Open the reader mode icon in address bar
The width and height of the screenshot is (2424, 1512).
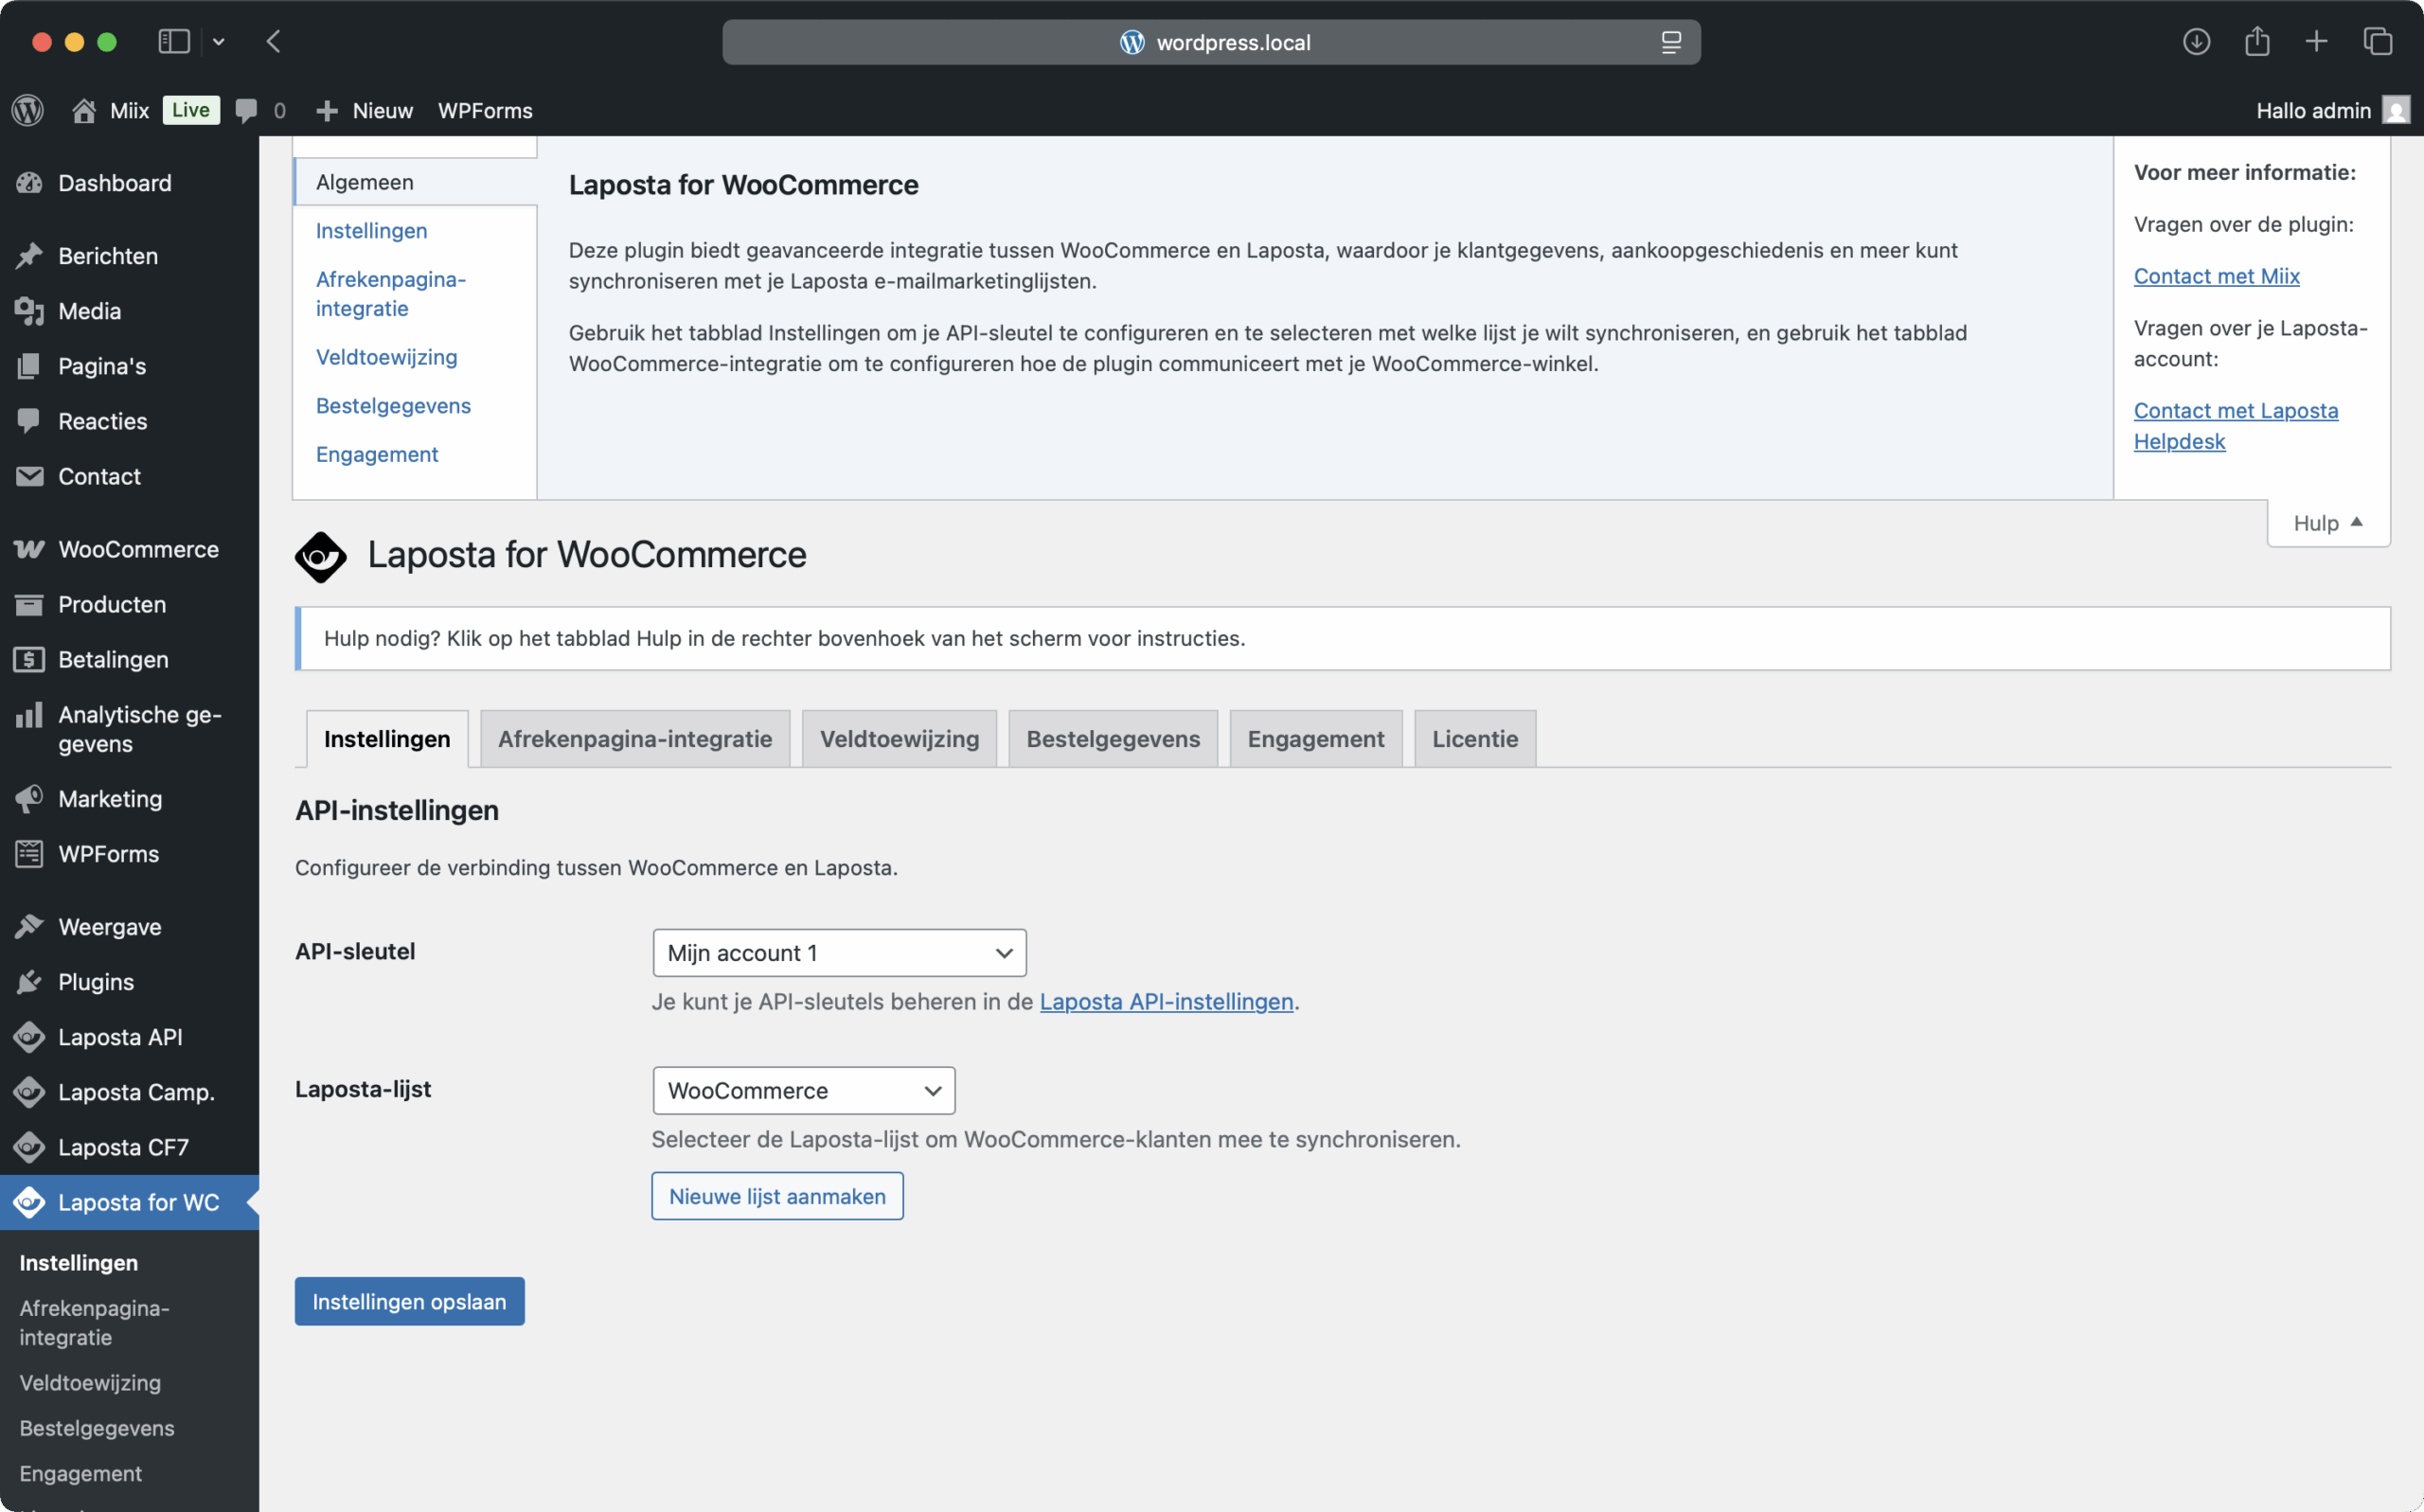1671,42
